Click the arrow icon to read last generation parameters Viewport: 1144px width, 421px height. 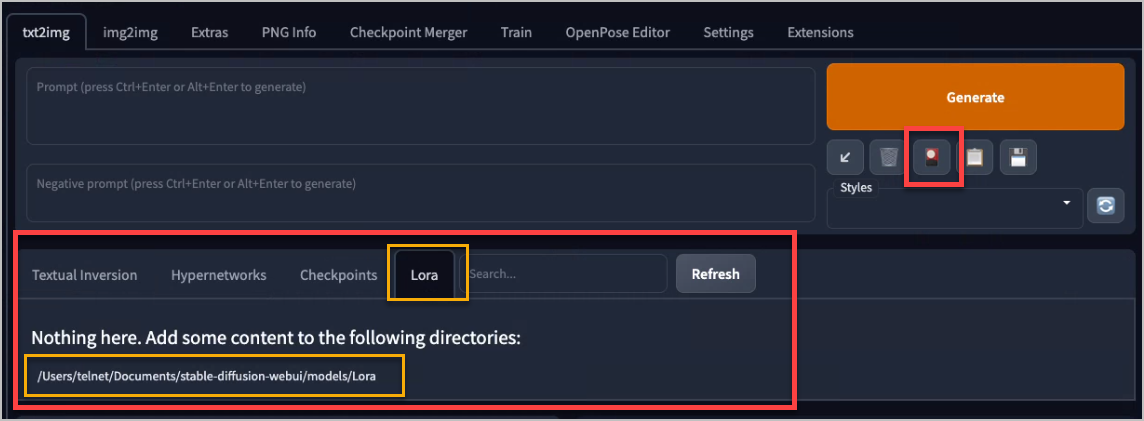click(x=845, y=157)
